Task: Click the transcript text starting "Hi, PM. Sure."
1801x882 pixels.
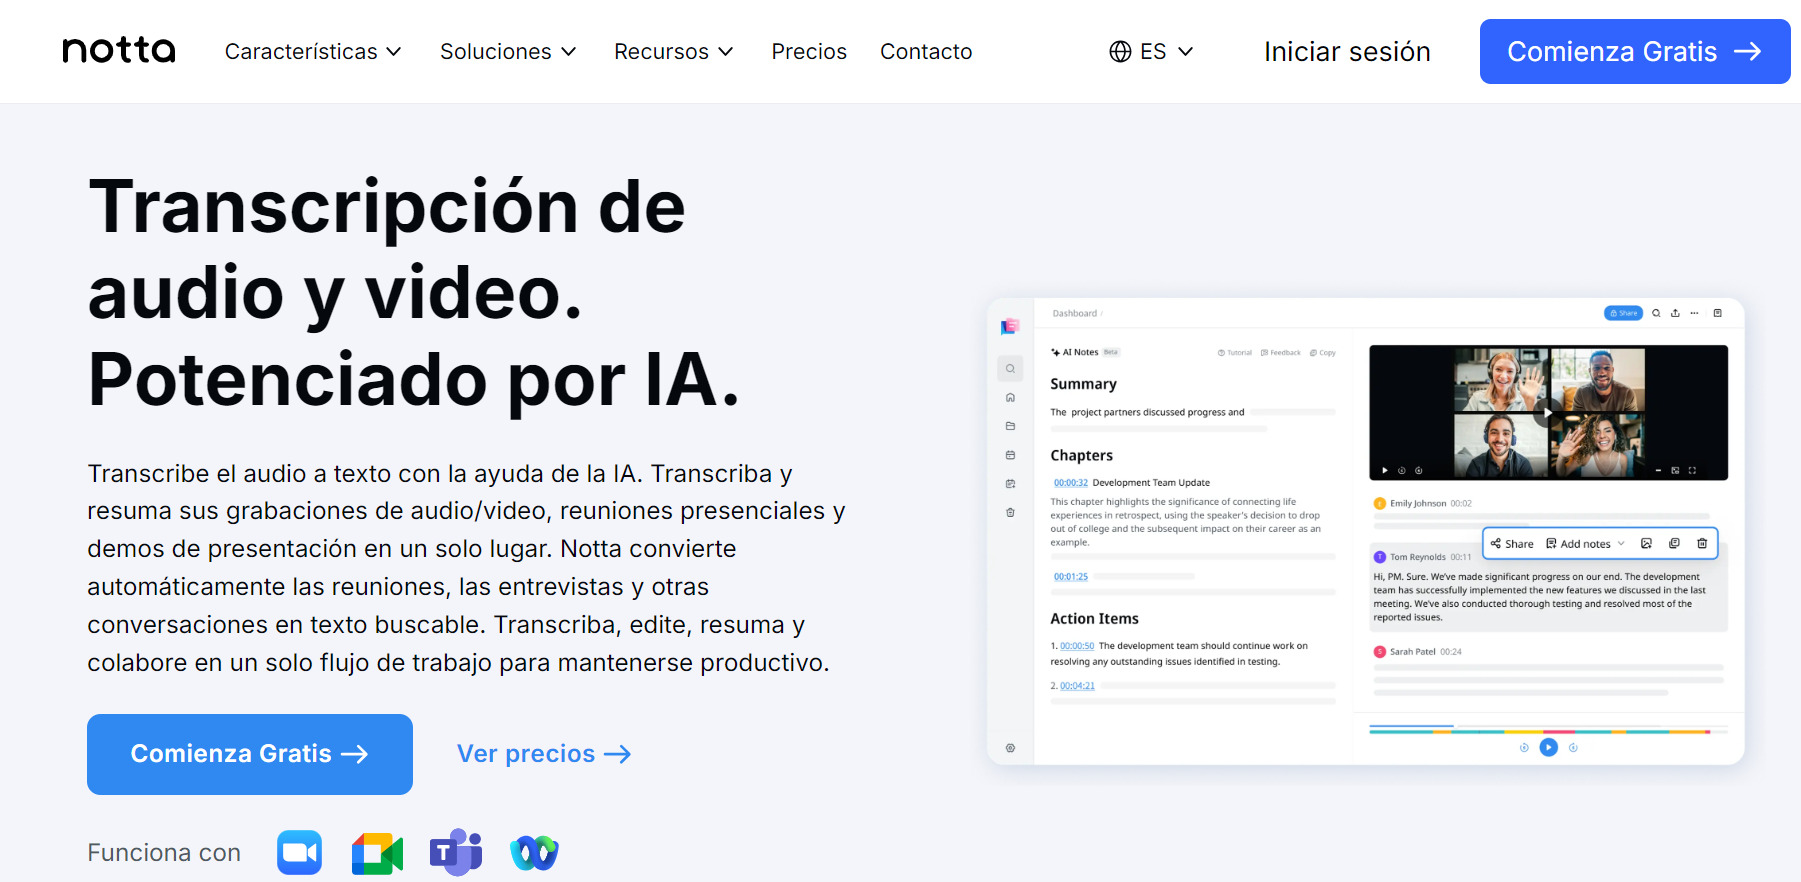Action: coord(1540,597)
